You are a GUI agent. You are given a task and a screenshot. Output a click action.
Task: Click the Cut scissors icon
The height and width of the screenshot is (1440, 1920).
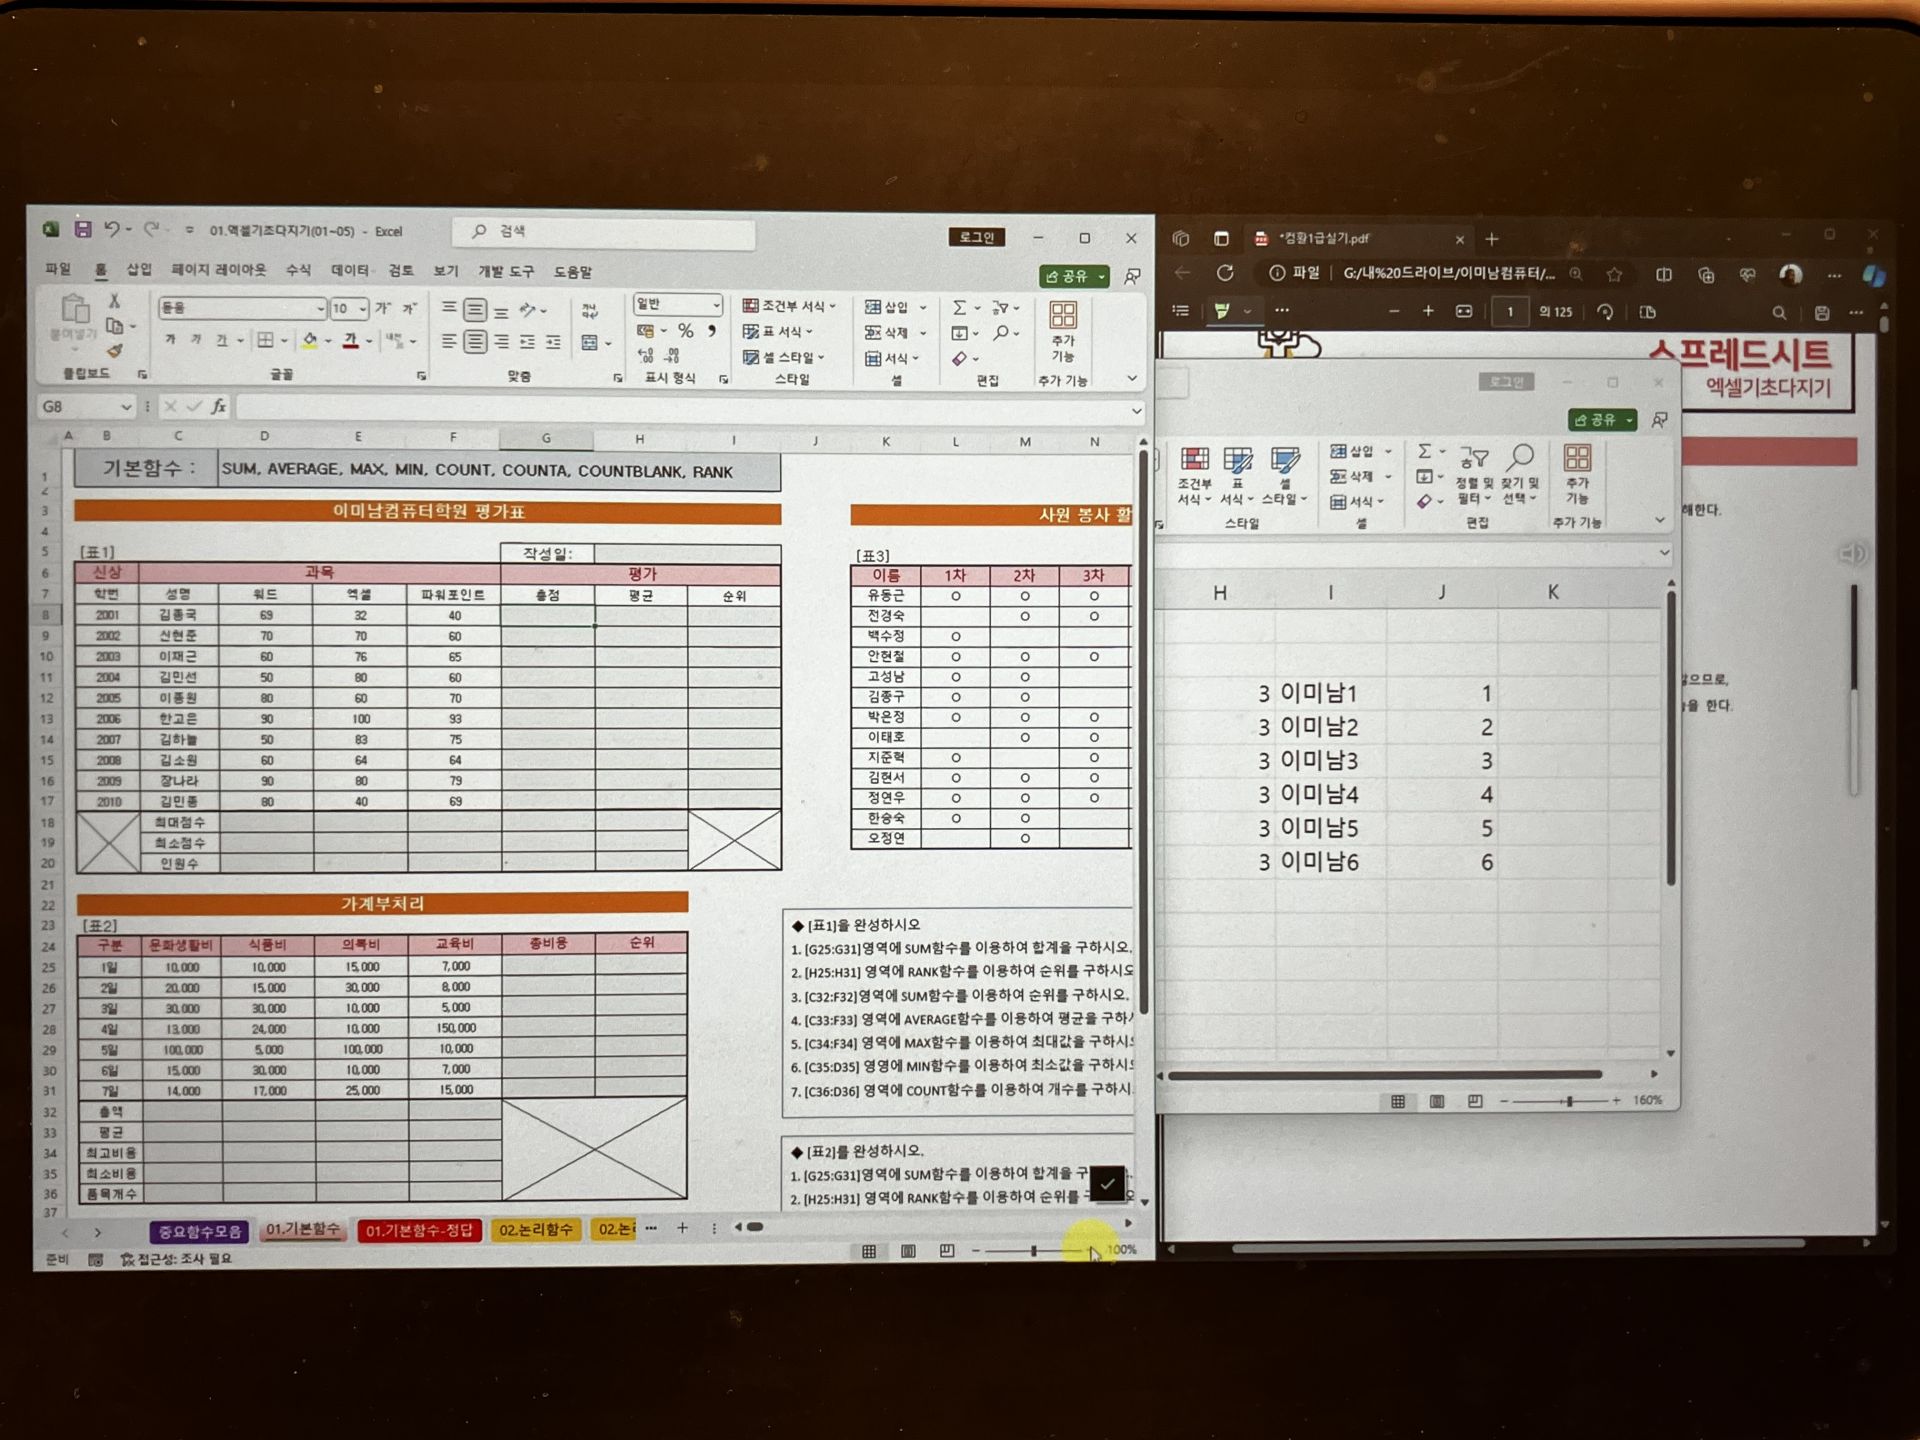114,301
